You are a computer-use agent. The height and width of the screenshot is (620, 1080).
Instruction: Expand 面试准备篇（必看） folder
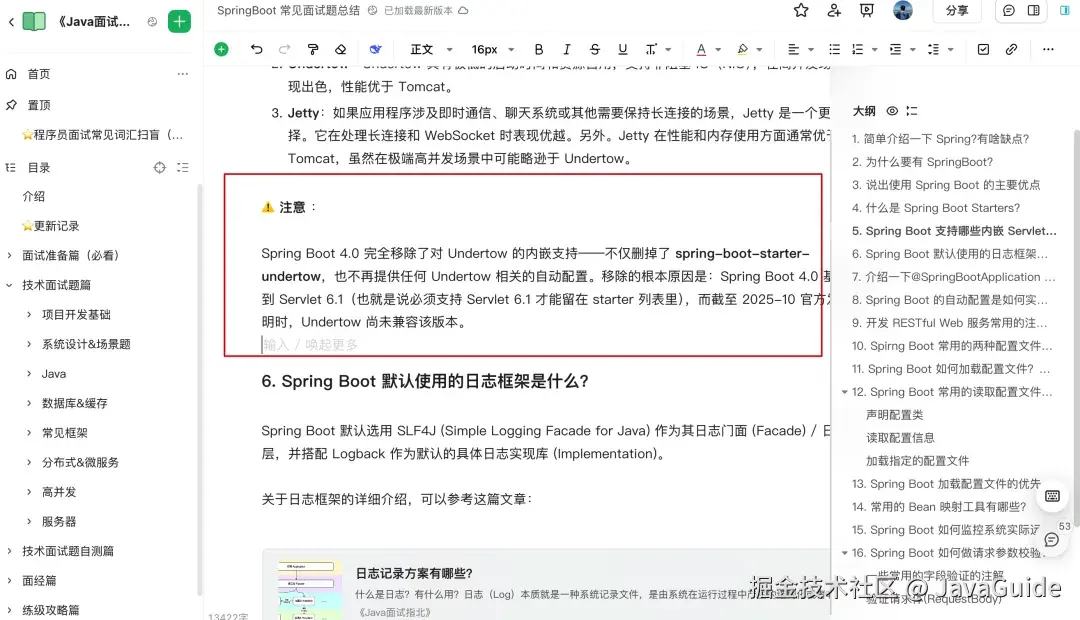click(x=10, y=256)
